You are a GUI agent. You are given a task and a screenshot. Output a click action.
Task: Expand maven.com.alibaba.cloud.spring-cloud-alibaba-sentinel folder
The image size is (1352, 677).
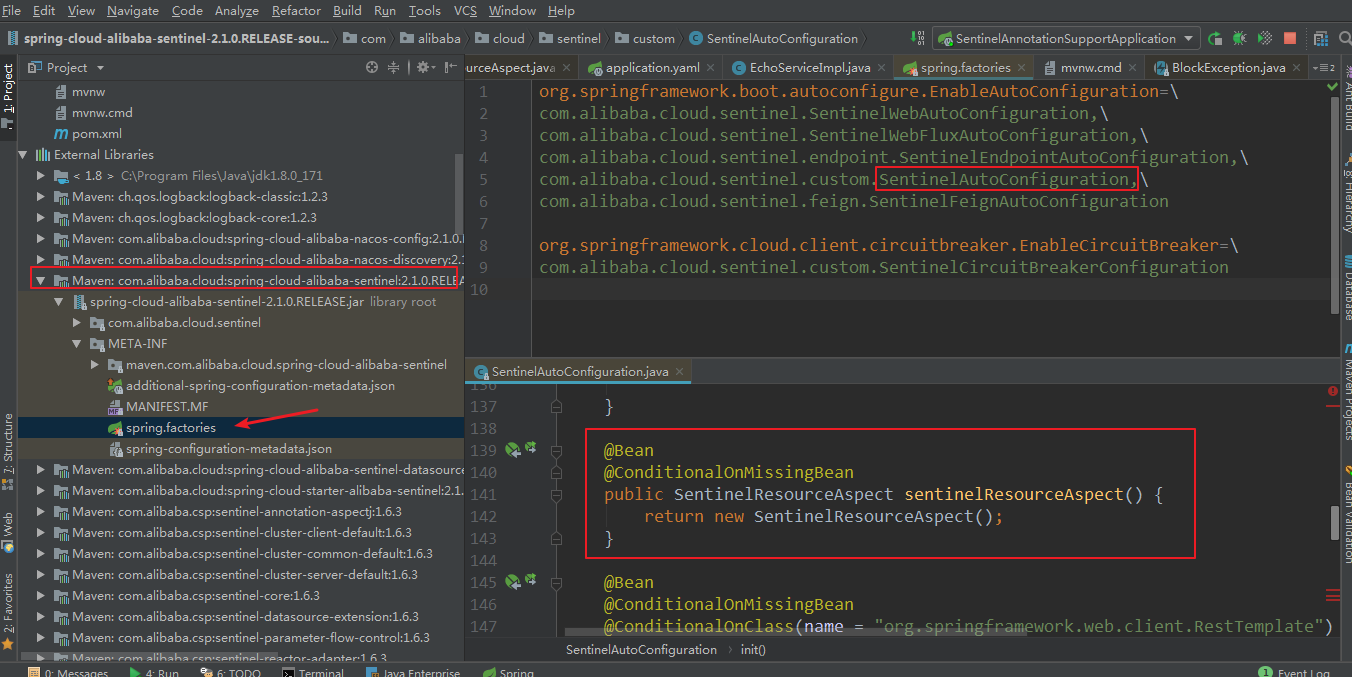click(x=96, y=365)
